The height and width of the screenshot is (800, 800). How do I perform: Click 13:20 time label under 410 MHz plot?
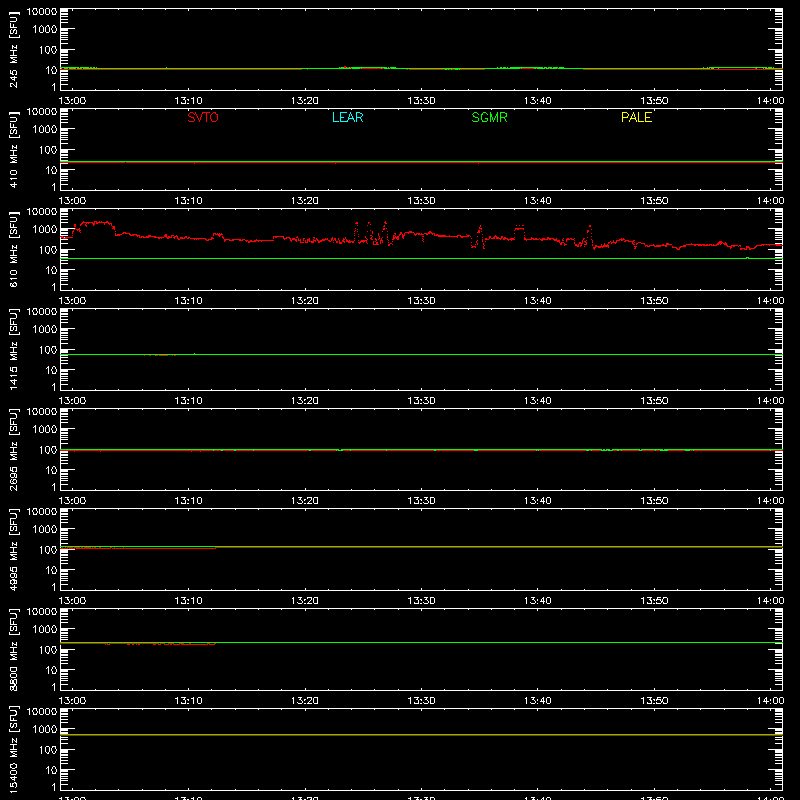click(x=305, y=201)
